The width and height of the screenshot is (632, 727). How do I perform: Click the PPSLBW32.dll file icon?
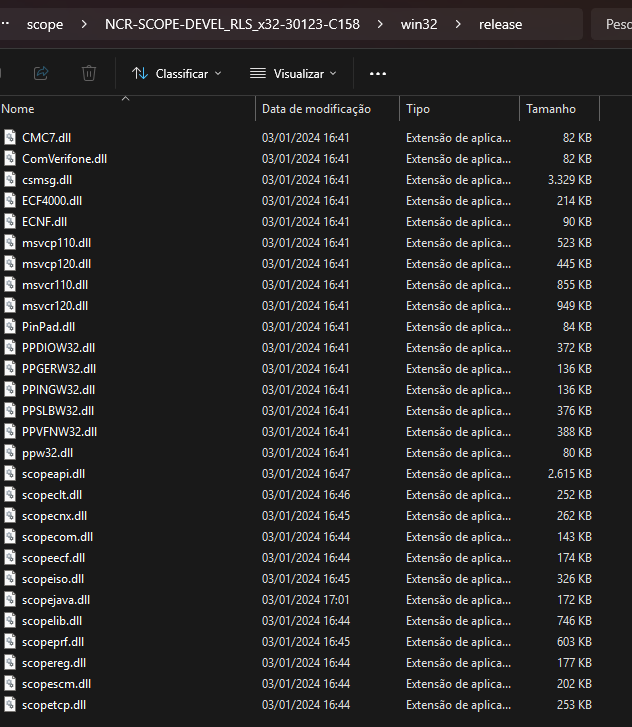(10, 411)
